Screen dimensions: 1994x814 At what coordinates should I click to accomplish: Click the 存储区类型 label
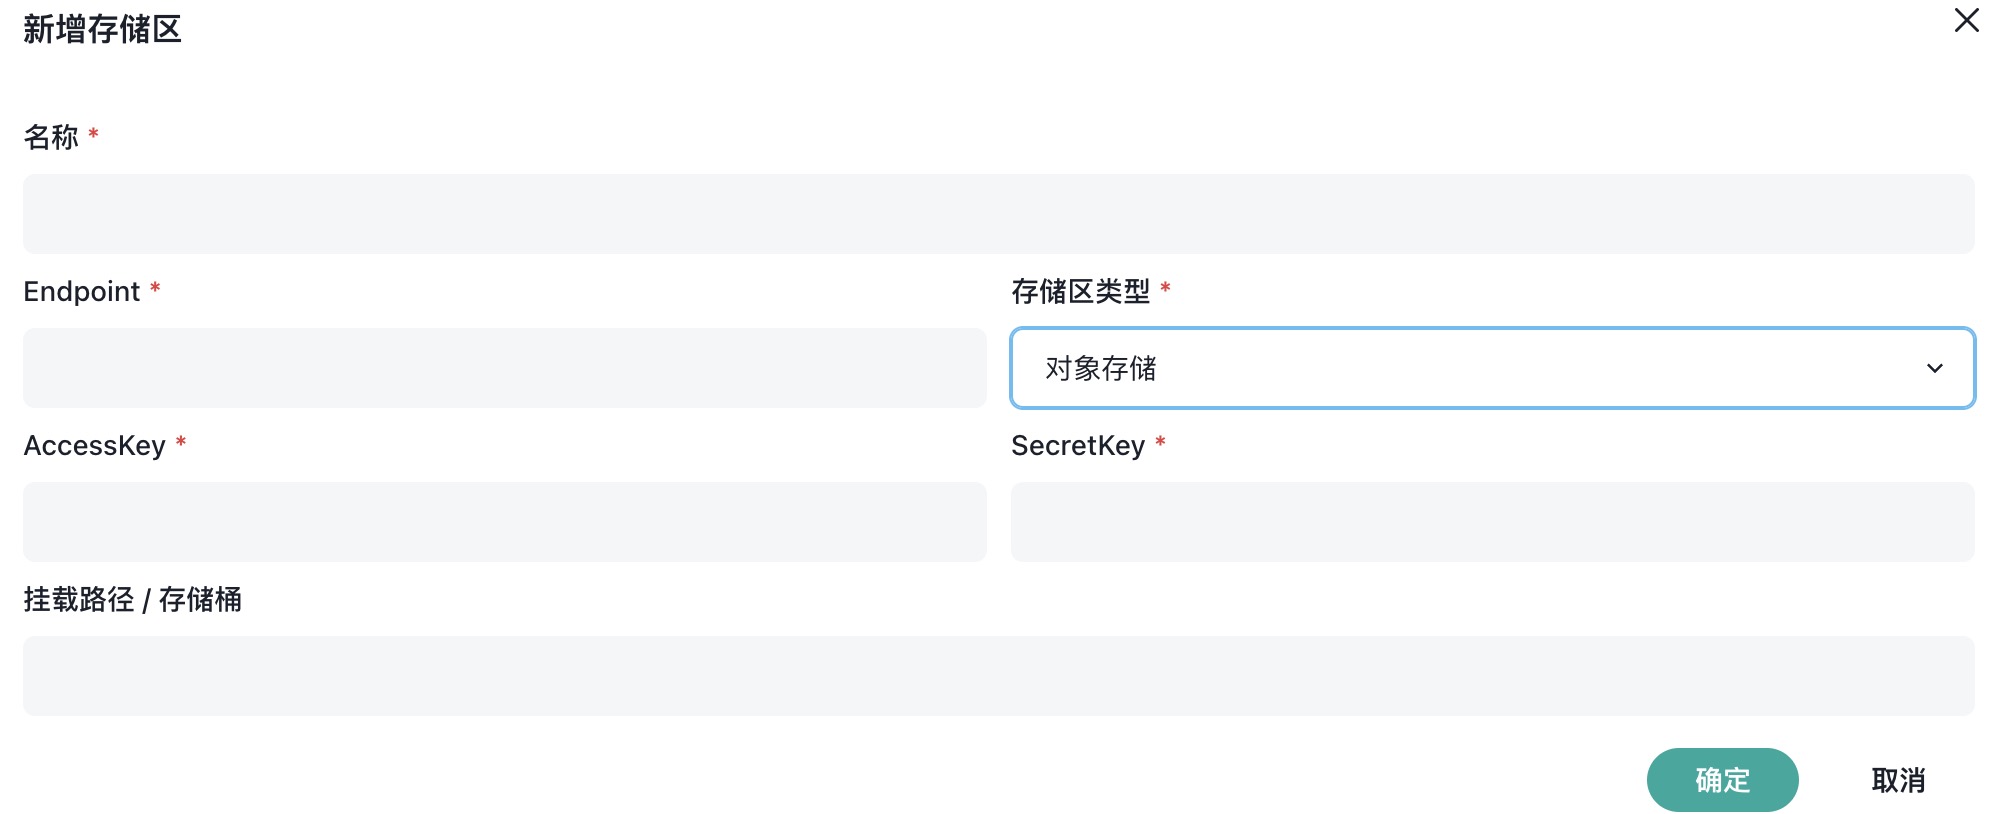(1080, 291)
